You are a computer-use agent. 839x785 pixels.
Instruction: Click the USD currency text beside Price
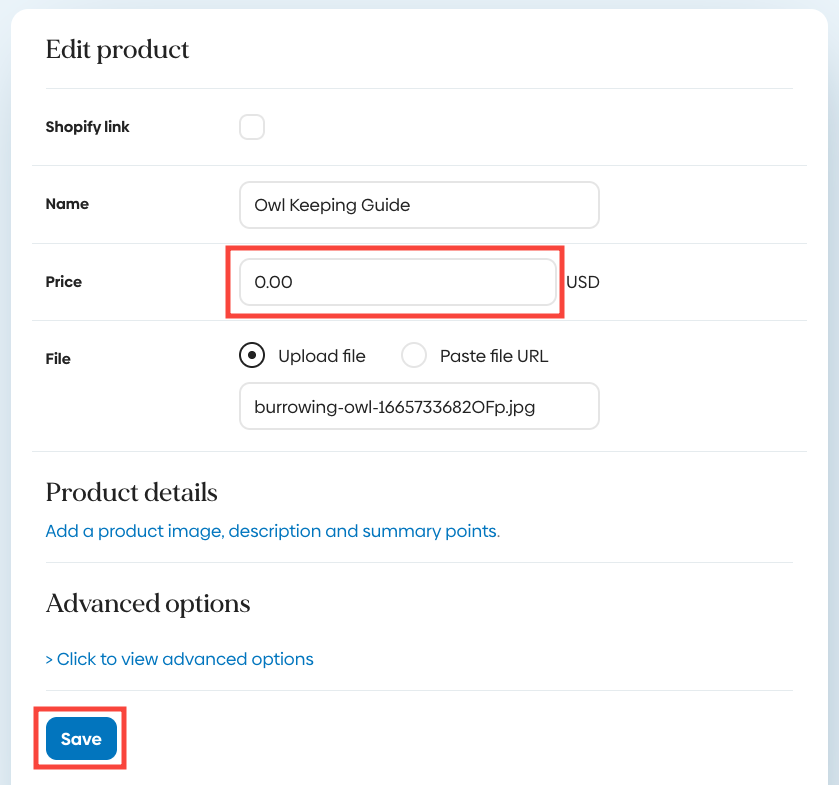click(x=582, y=282)
